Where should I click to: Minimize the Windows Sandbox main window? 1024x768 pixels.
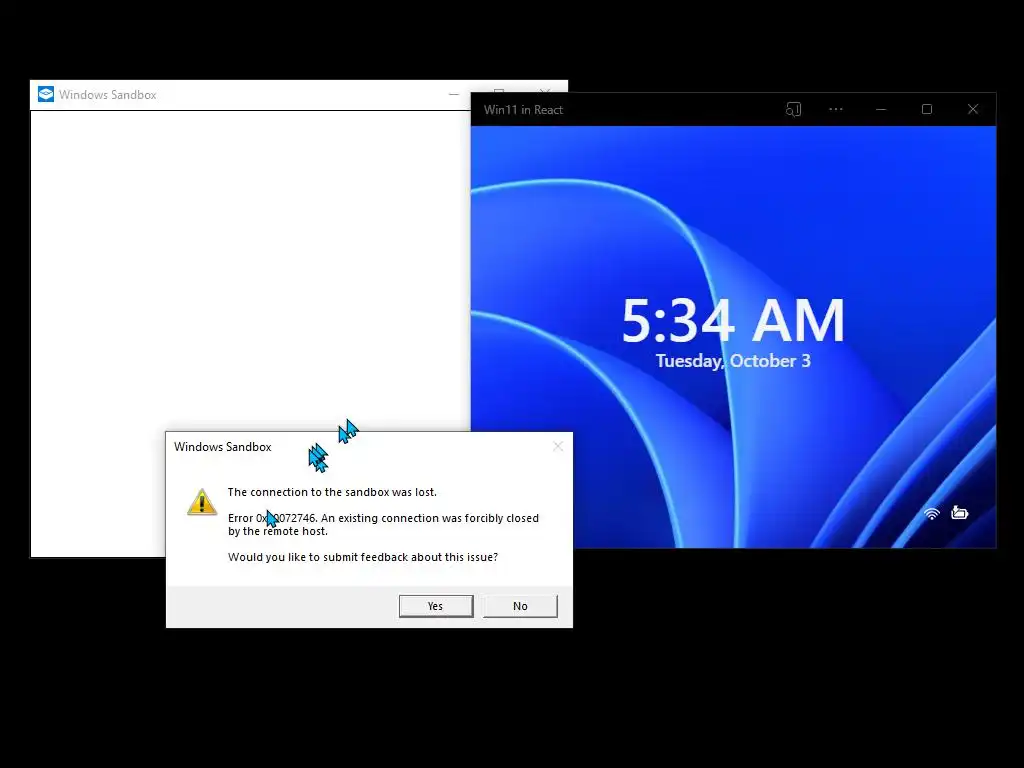[x=454, y=95]
